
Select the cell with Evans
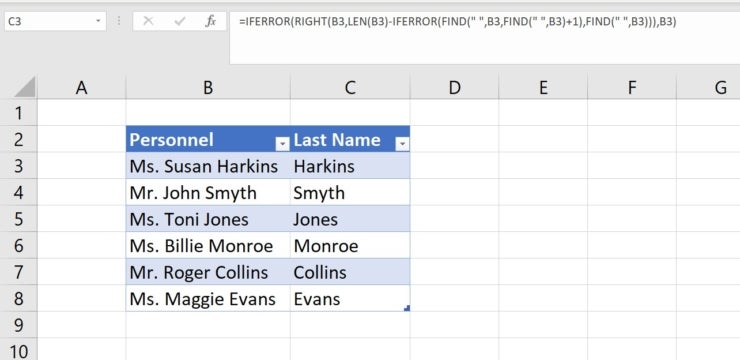[350, 299]
